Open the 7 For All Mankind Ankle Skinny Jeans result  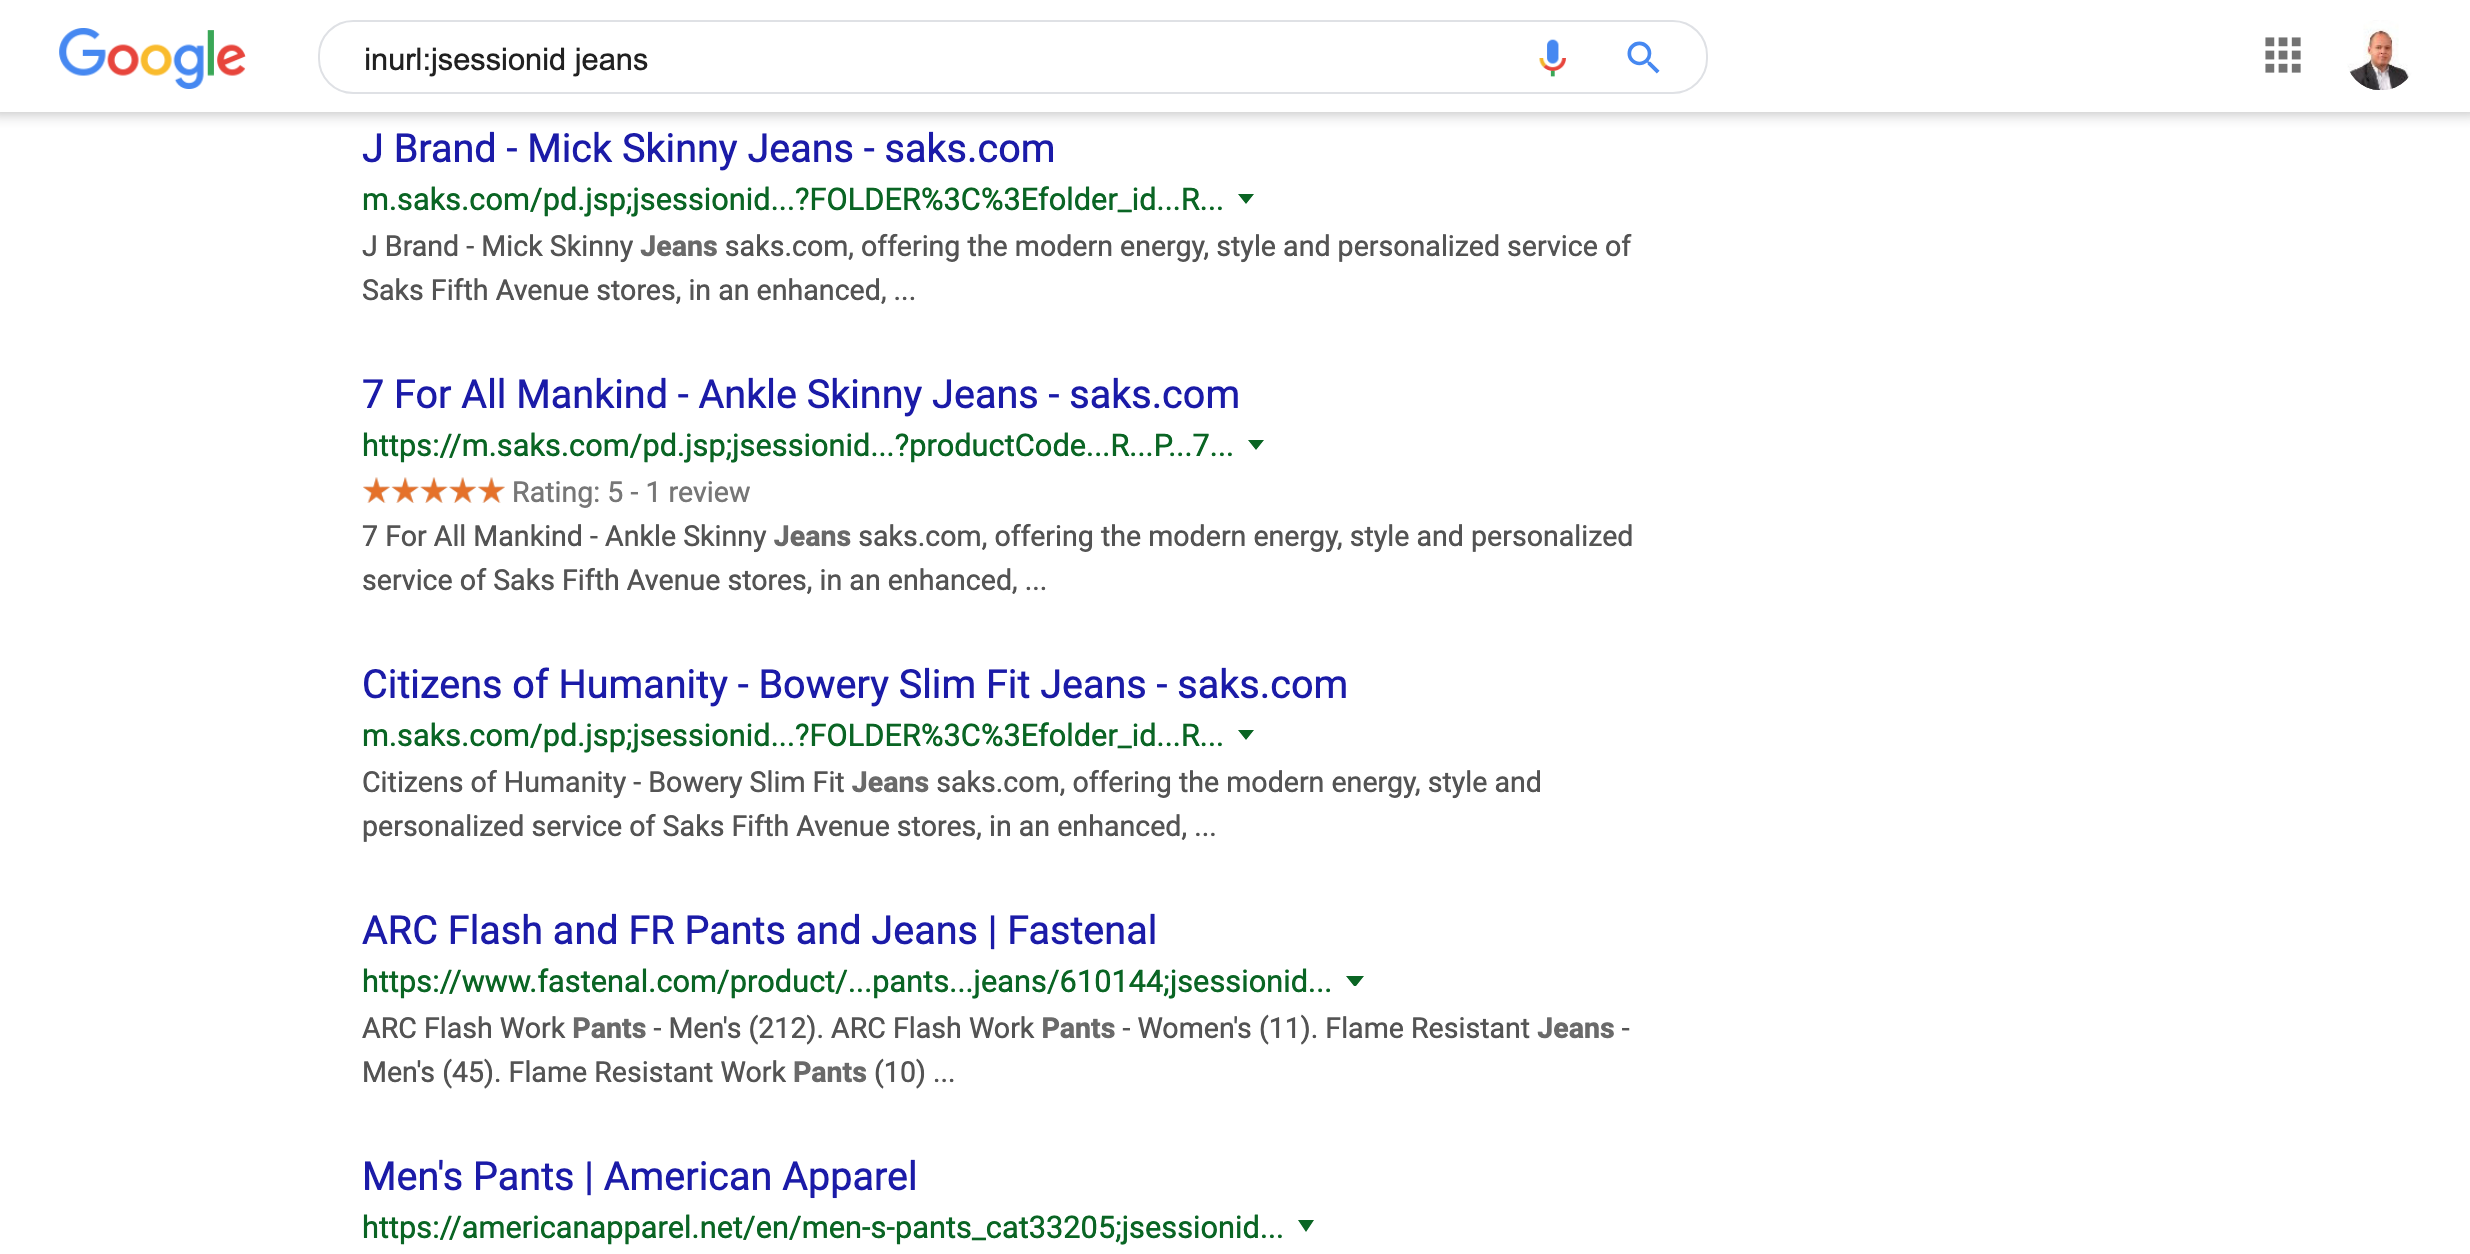800,394
